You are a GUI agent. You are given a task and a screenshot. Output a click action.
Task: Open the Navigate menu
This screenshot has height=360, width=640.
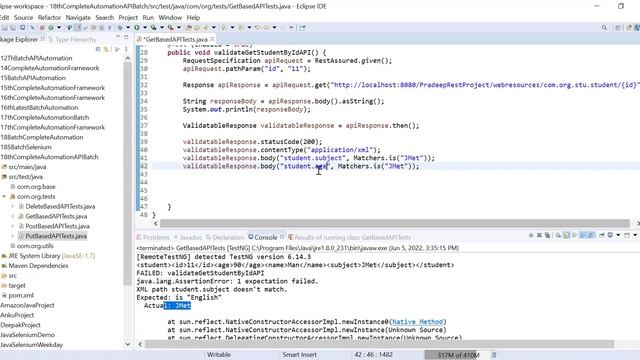click(78, 18)
